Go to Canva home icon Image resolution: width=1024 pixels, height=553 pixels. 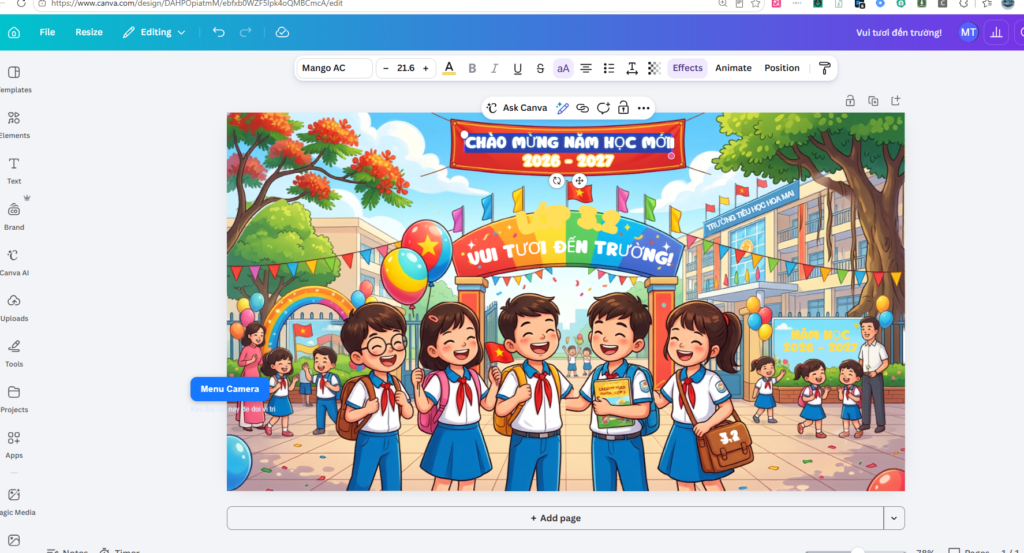14,32
